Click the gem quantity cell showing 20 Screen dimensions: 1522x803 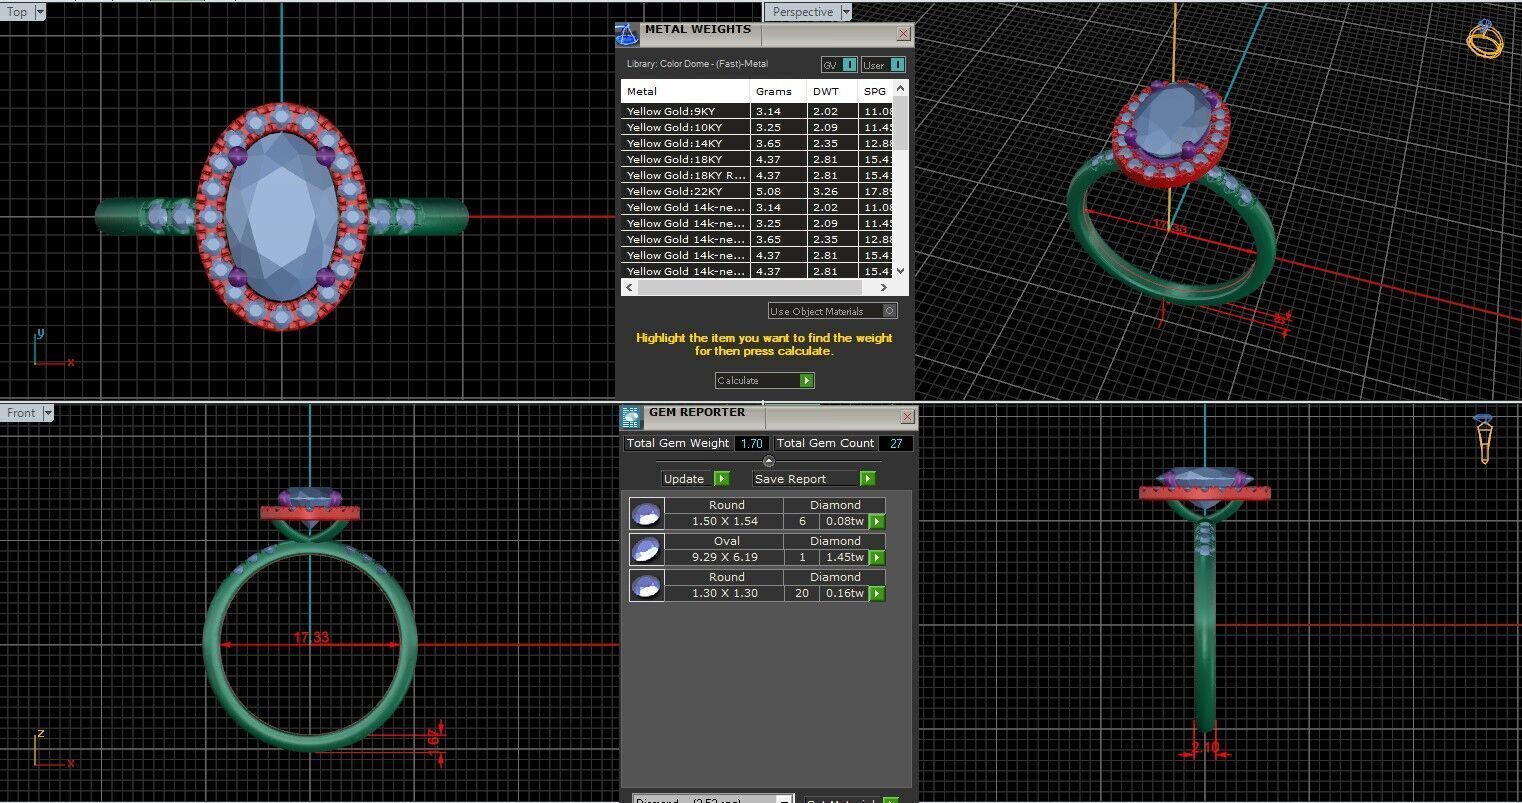pyautogui.click(x=802, y=593)
